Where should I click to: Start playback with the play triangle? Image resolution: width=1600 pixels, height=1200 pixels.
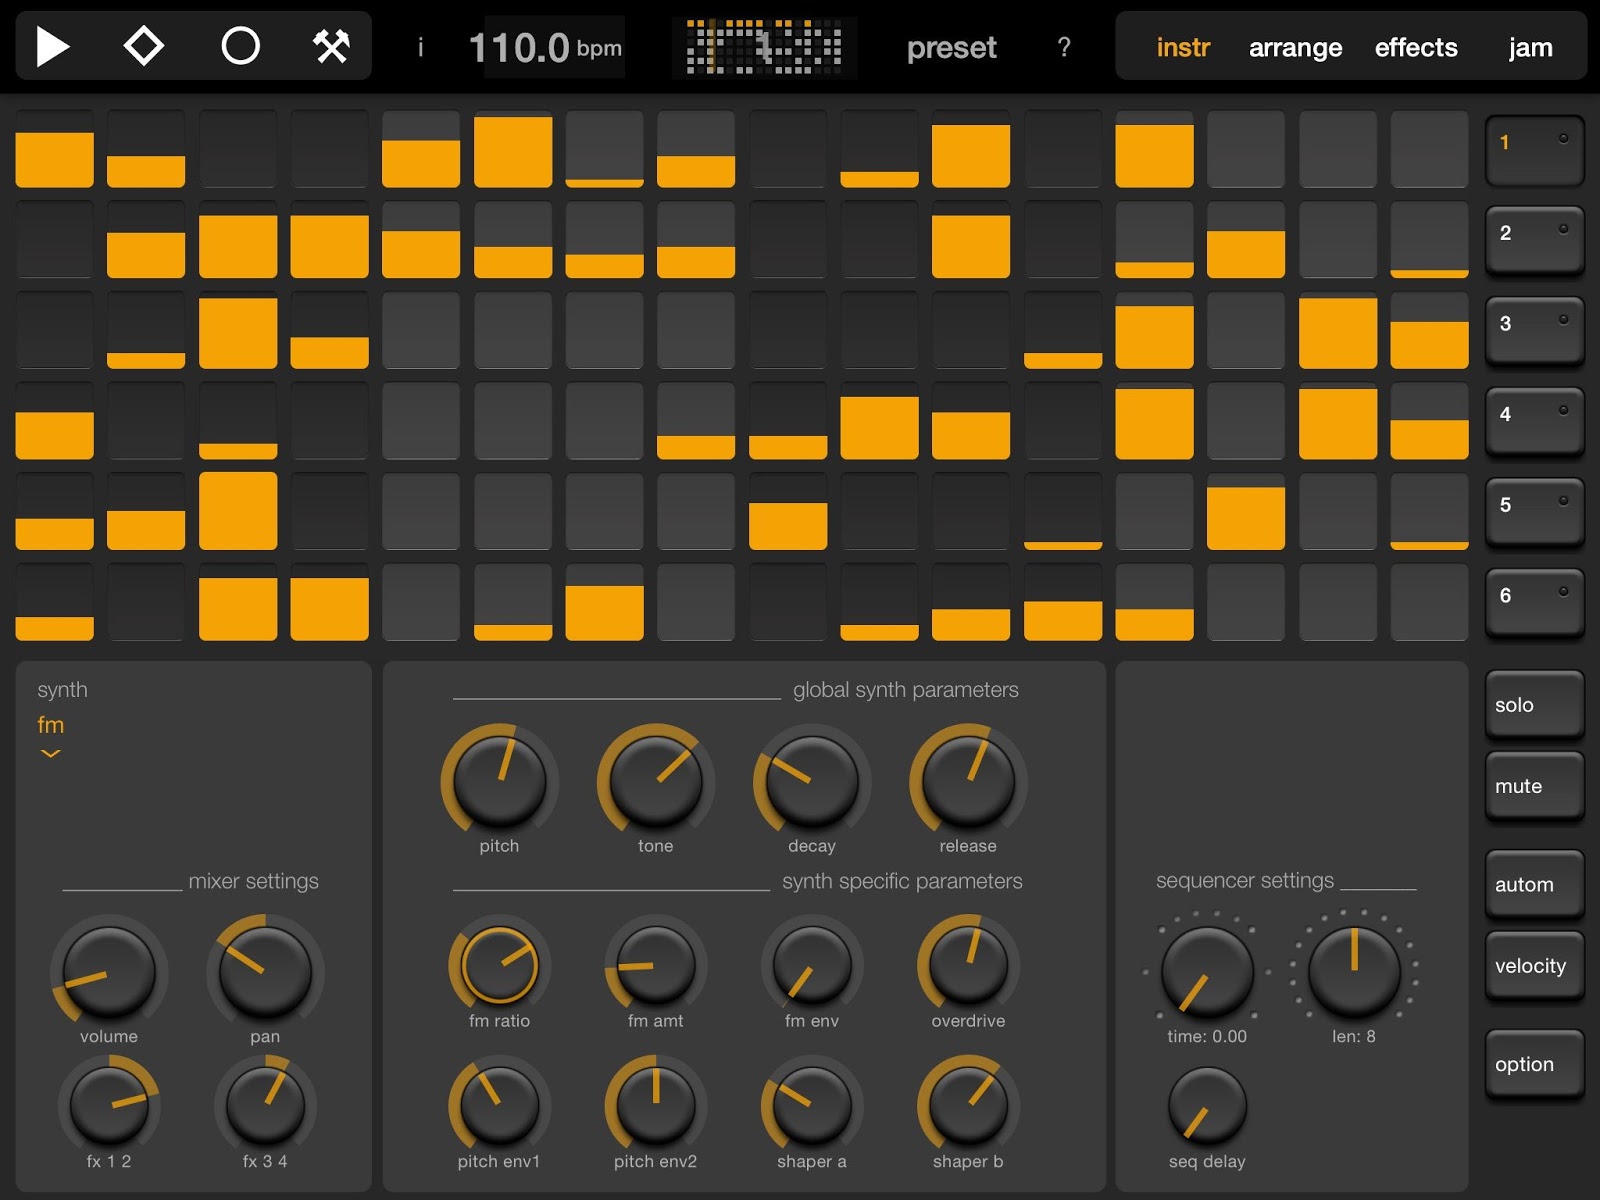pyautogui.click(x=53, y=47)
